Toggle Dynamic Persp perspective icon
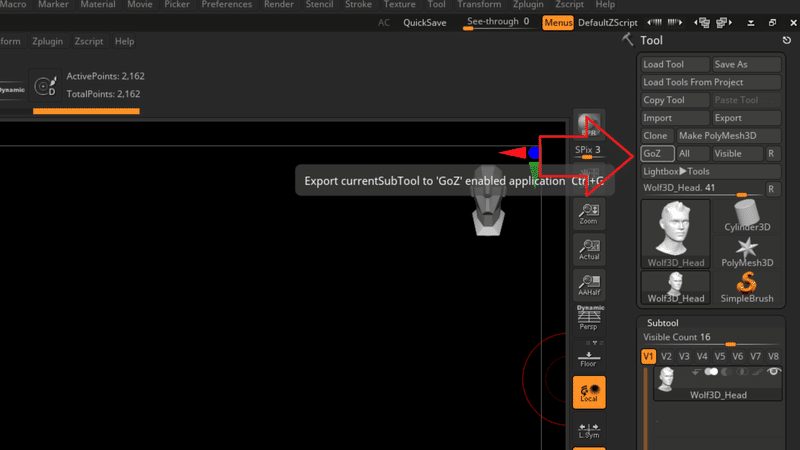800x450 pixels. 589,317
